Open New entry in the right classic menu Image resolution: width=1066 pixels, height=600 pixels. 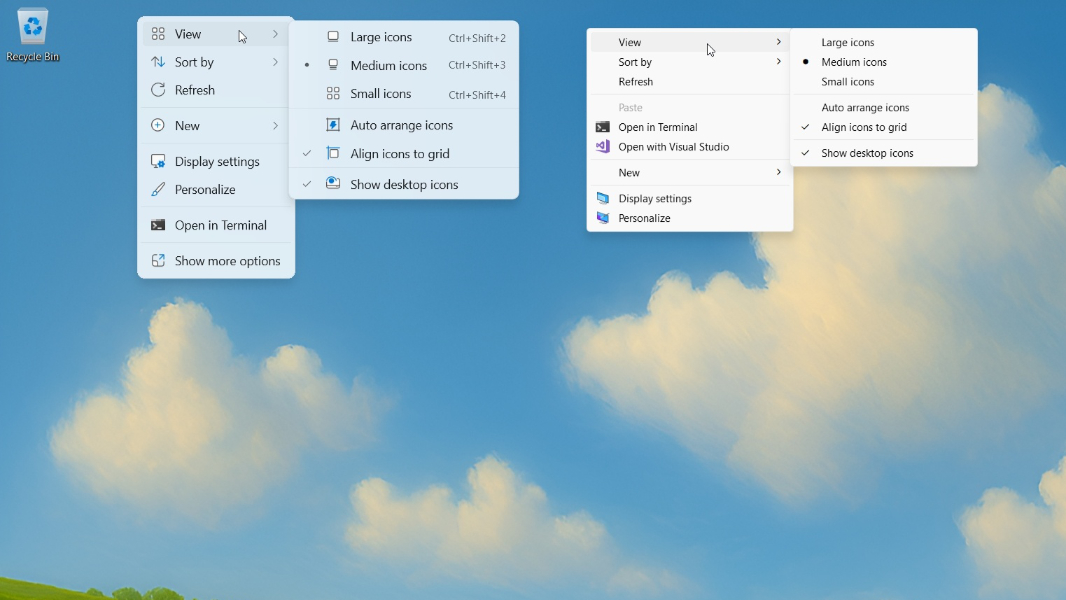point(689,173)
